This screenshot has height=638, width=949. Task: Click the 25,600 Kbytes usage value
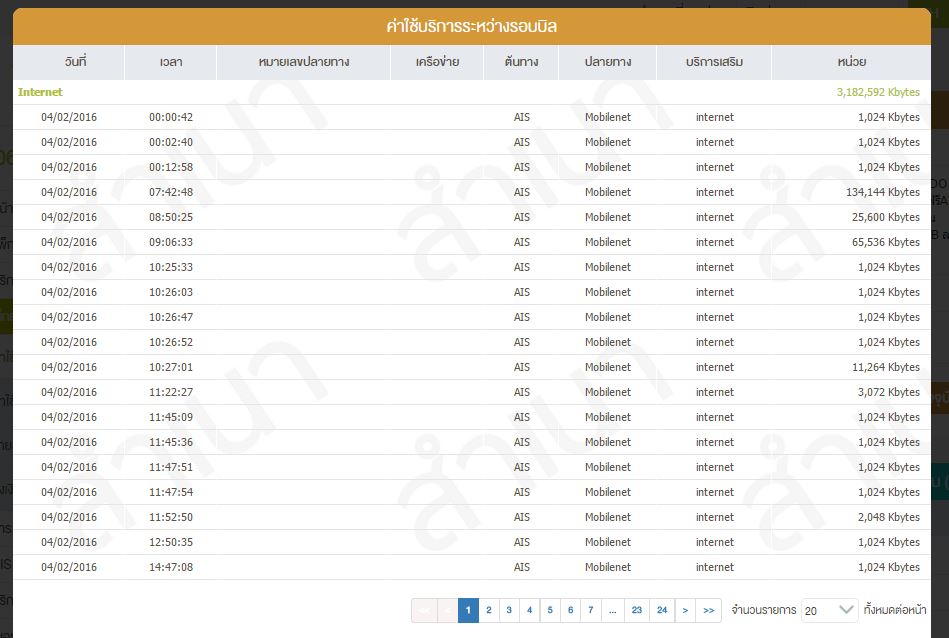(886, 217)
